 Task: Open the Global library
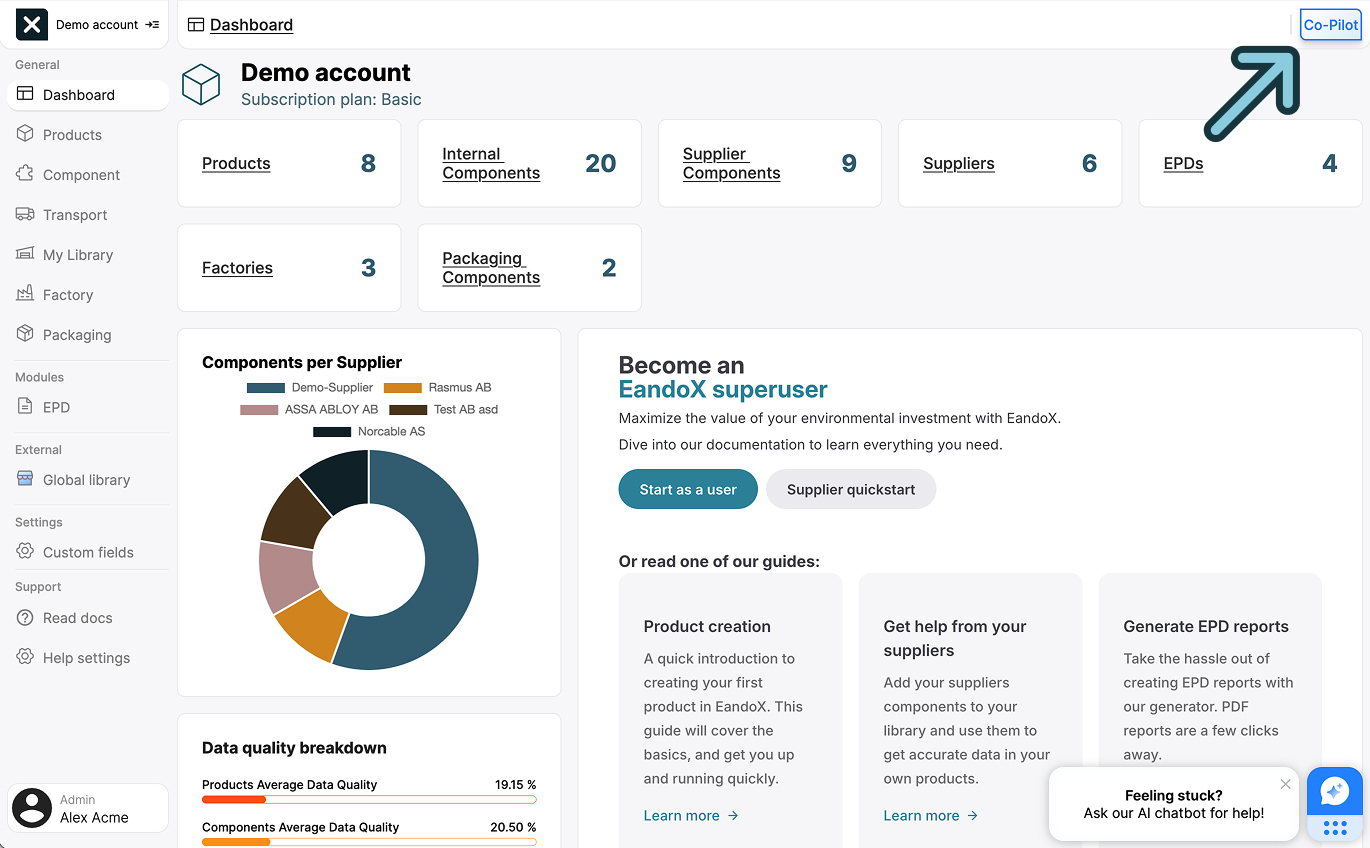click(87, 479)
